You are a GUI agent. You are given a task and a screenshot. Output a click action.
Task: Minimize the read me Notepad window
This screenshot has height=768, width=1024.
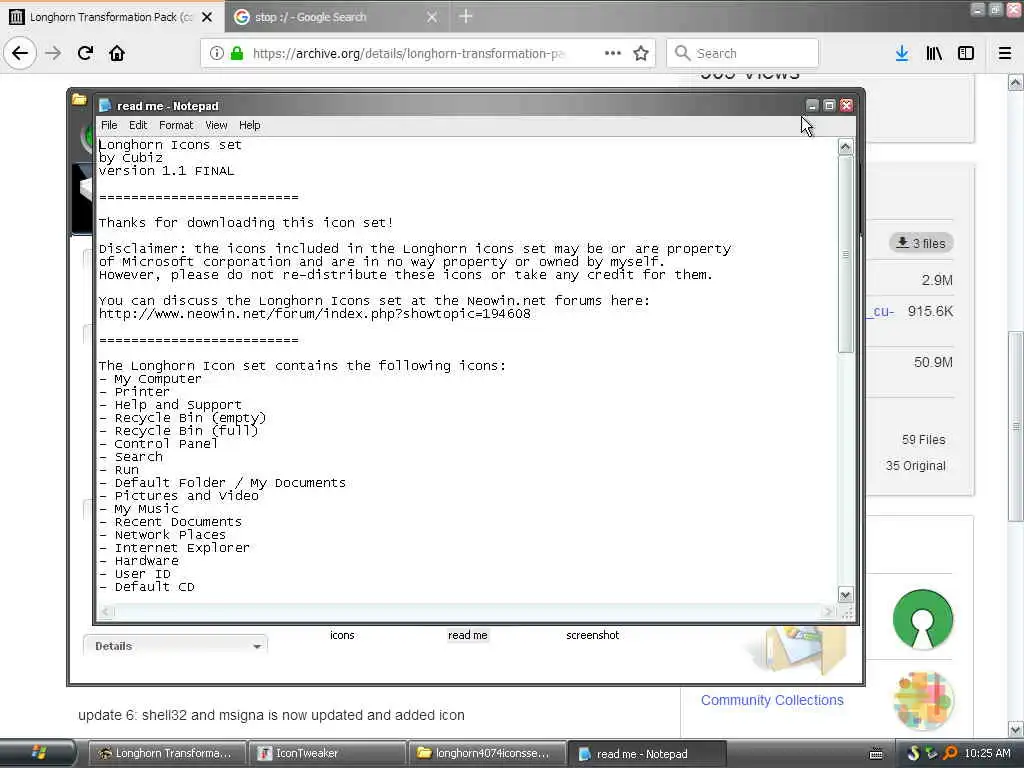[x=812, y=105]
